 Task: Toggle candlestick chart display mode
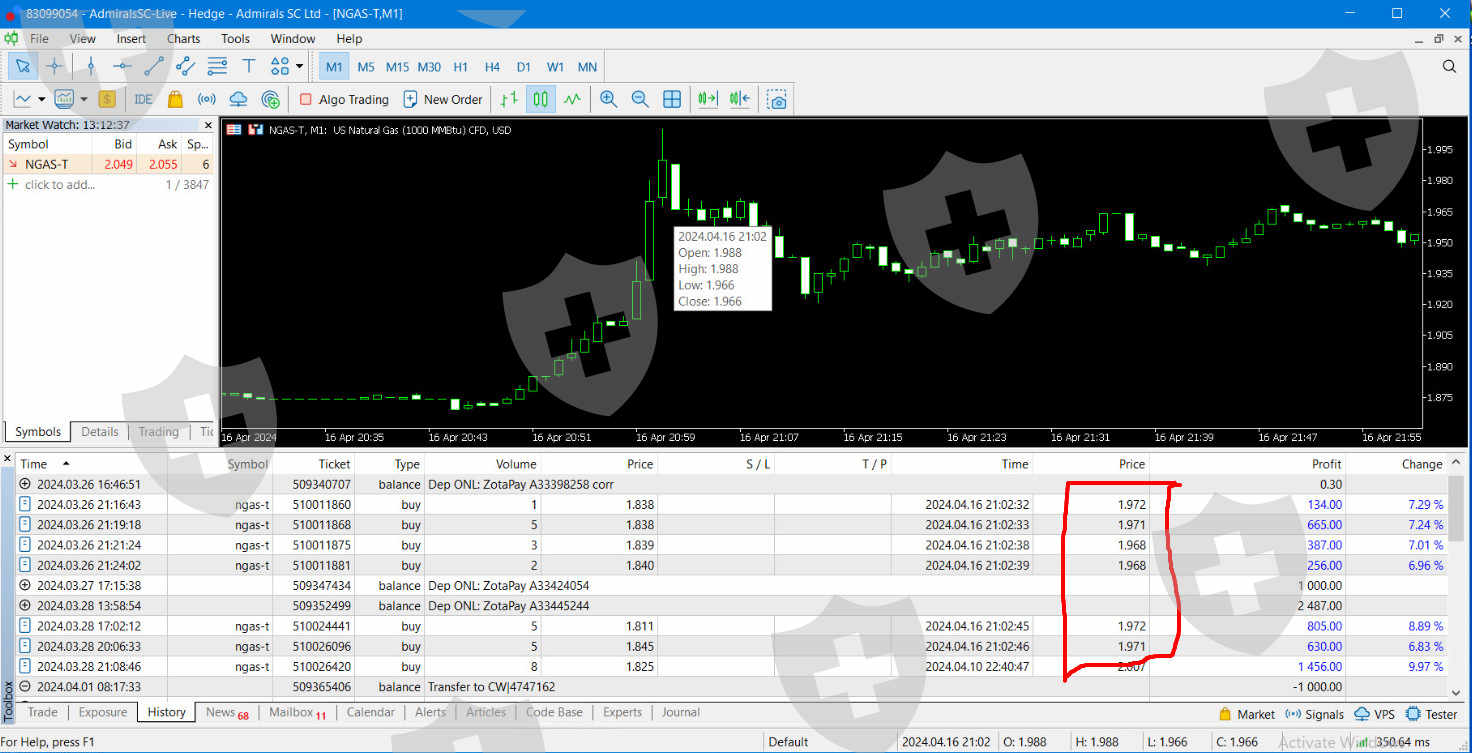541,99
